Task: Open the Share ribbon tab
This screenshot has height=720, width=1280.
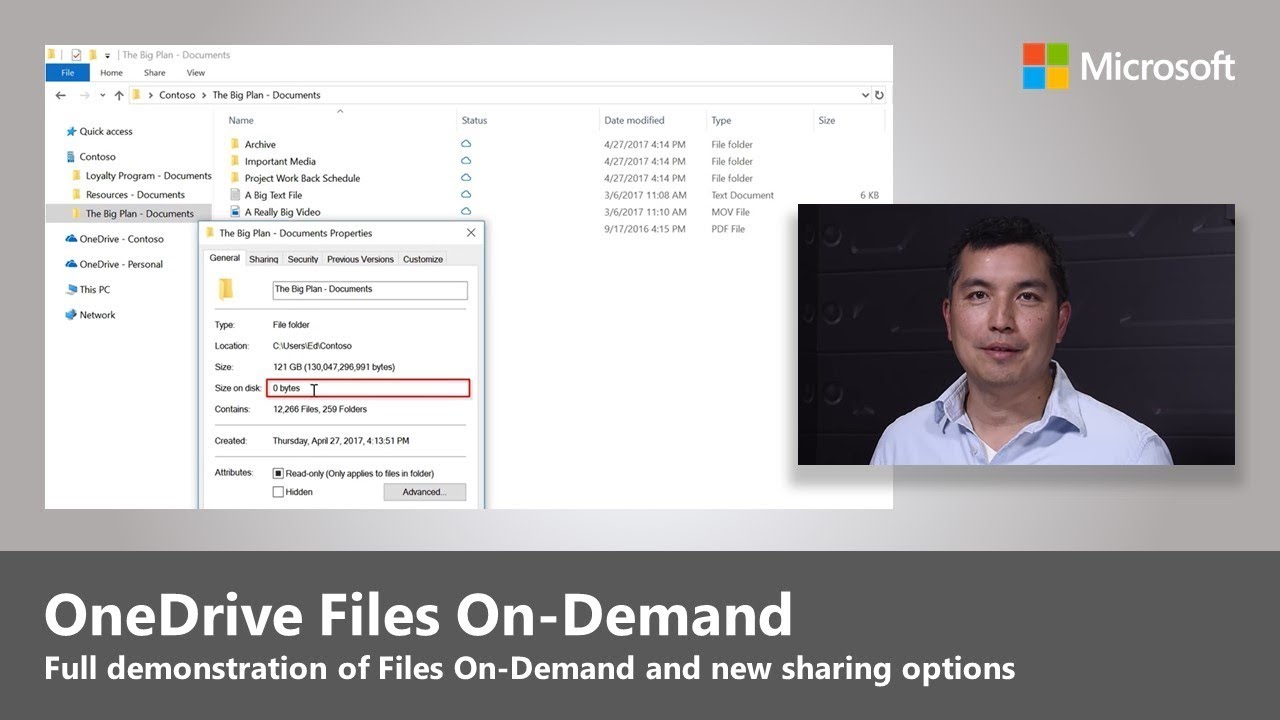Action: [x=154, y=73]
